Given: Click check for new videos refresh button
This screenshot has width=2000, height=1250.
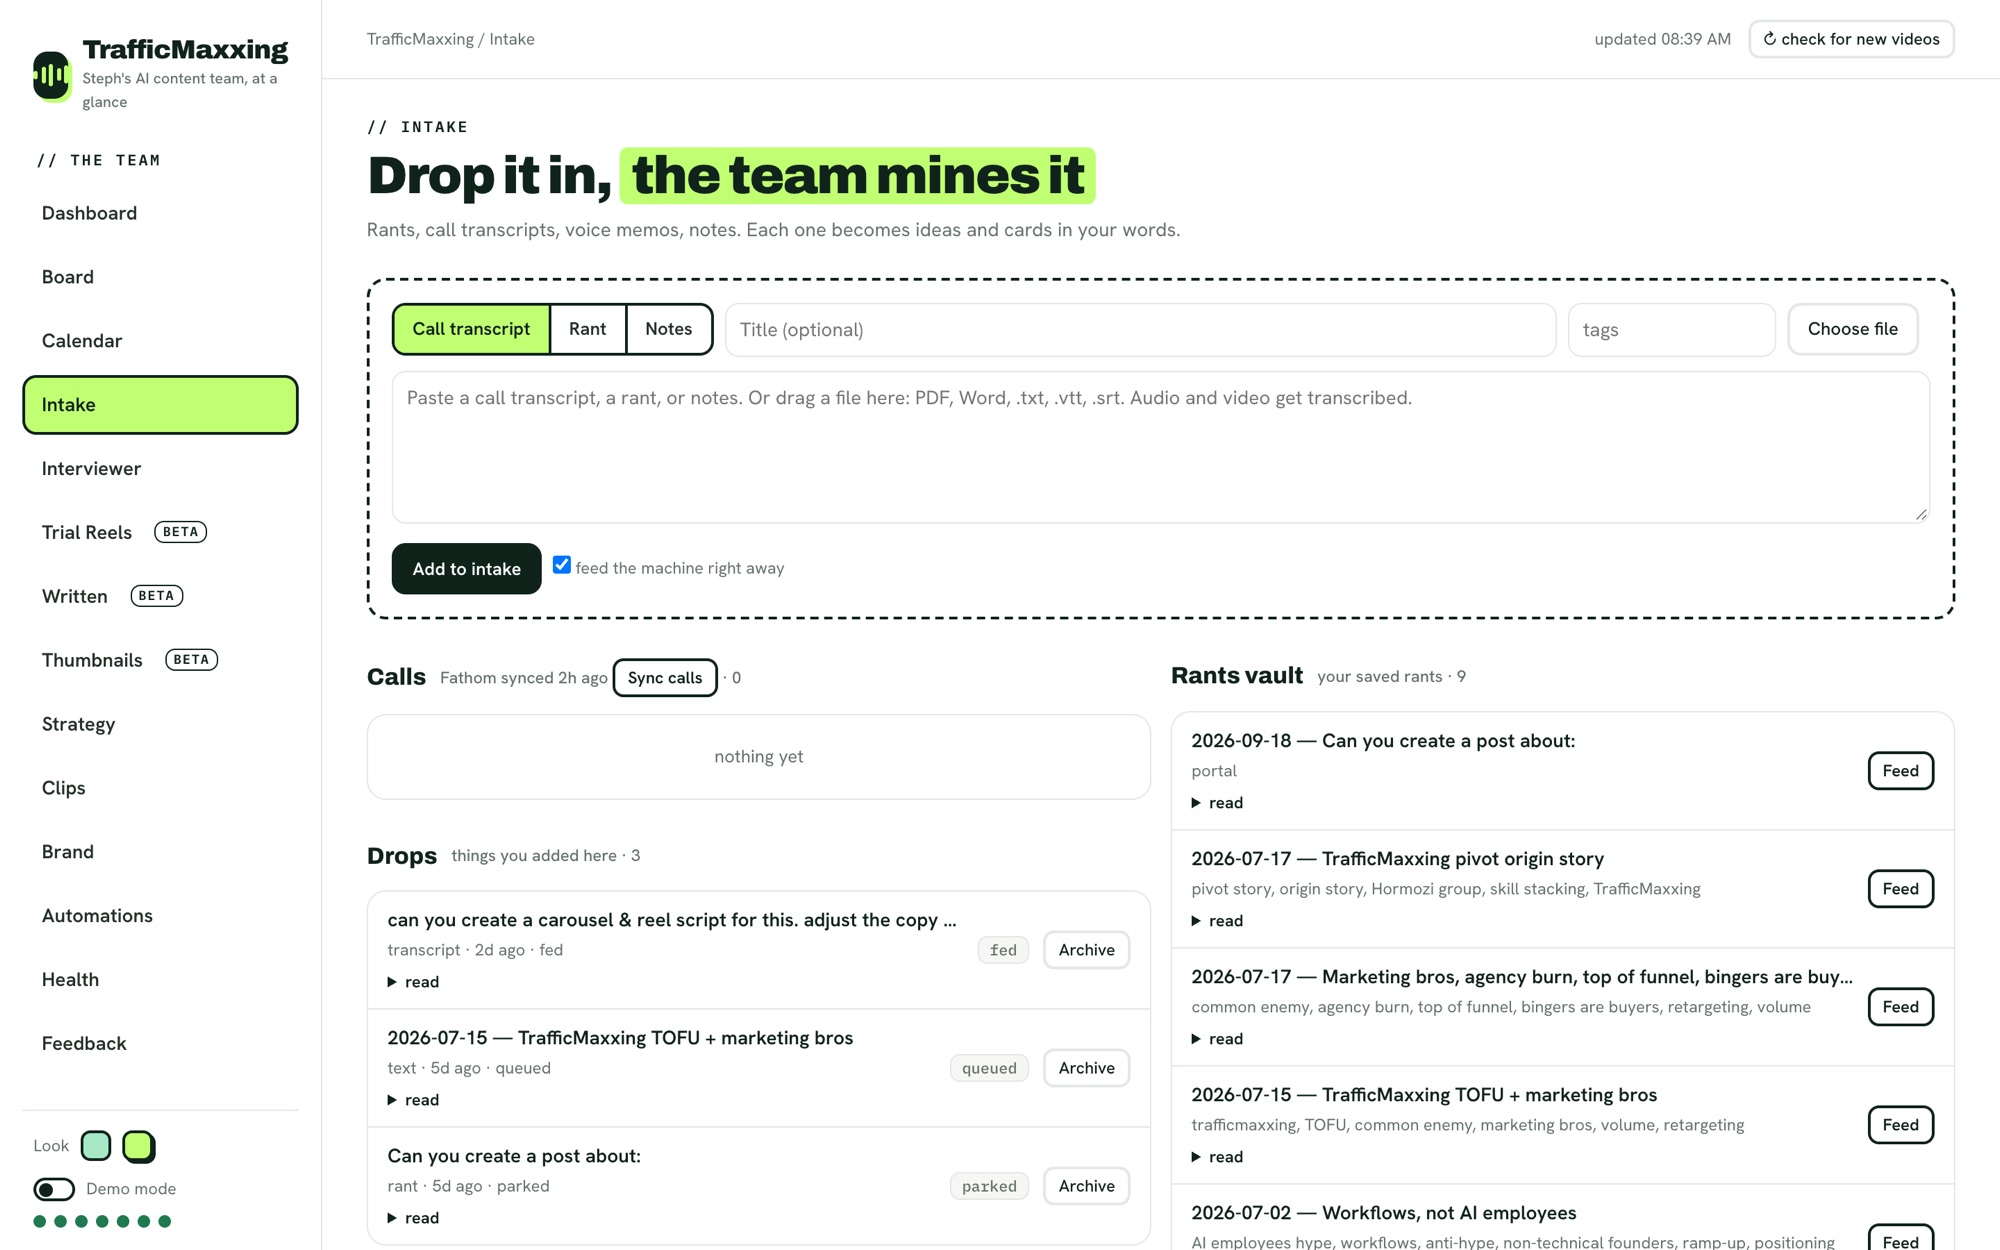Looking at the screenshot, I should [1851, 39].
